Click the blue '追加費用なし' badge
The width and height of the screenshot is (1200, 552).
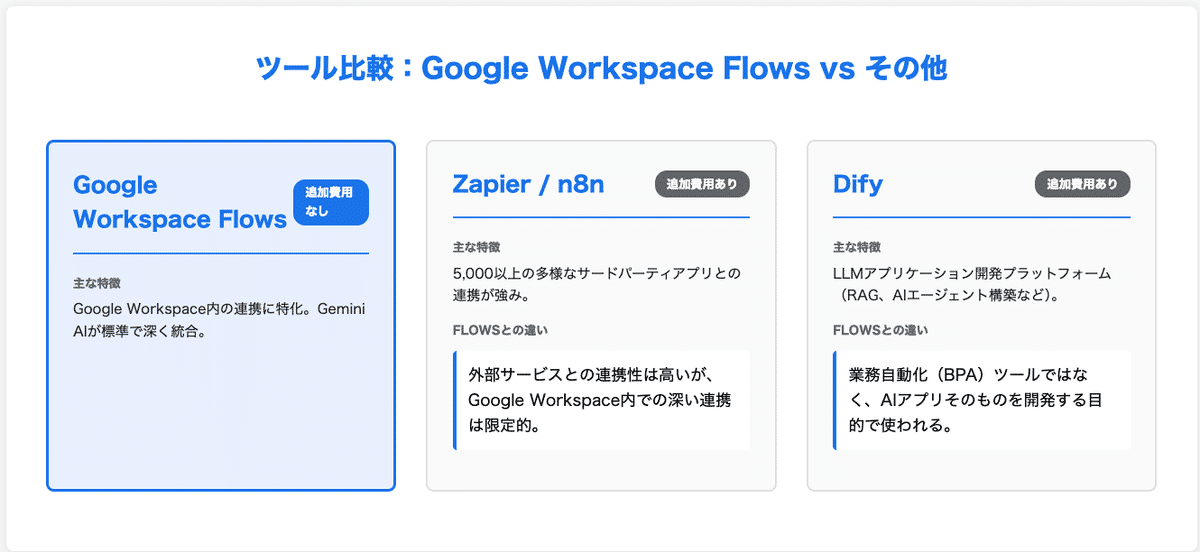(330, 203)
